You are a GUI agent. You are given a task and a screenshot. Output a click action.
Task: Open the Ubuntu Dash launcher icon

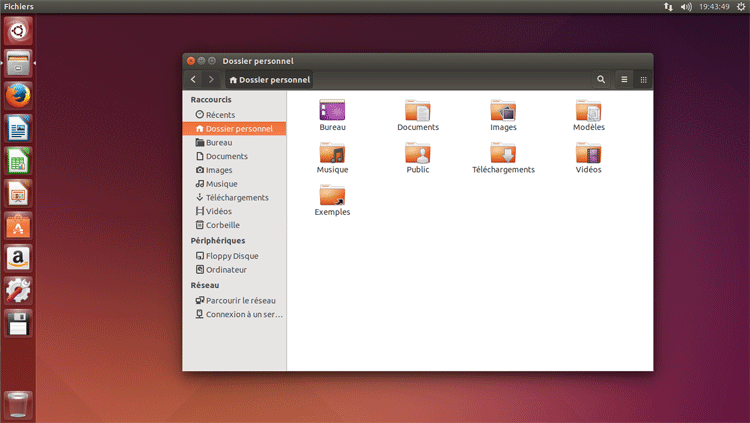click(x=18, y=31)
